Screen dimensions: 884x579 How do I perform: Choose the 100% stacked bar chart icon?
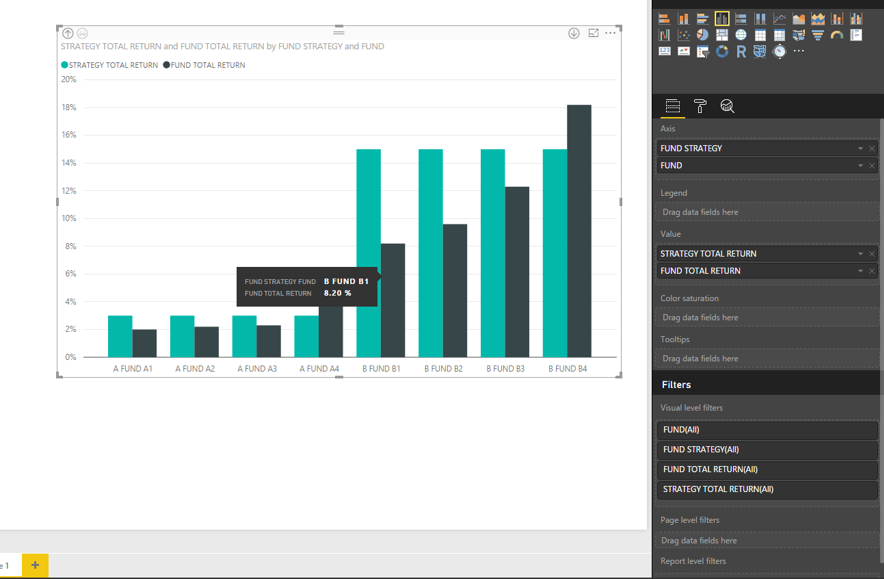tap(741, 19)
